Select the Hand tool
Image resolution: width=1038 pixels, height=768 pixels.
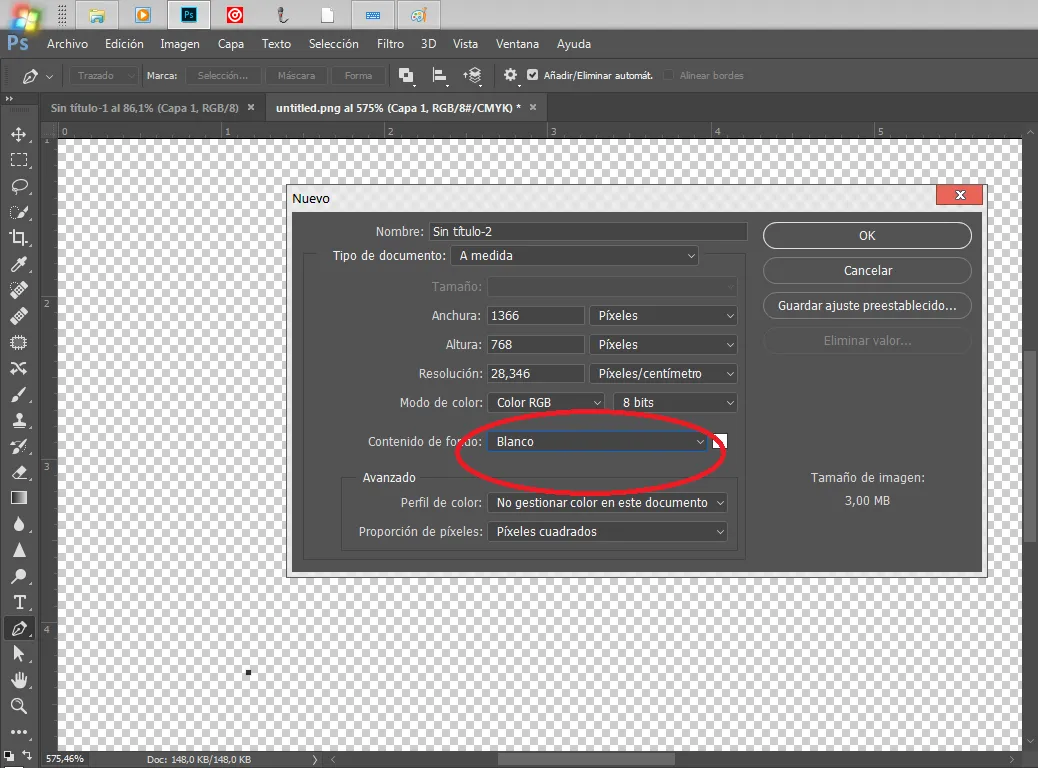click(x=19, y=680)
